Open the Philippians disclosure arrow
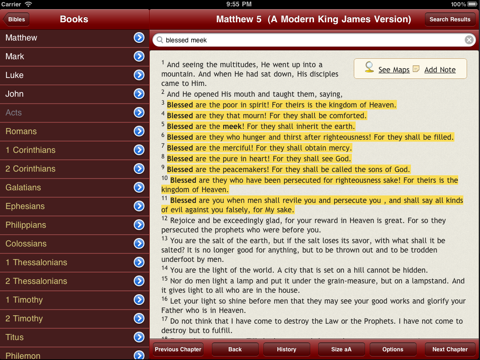Viewport: 480px width, 360px height. (x=139, y=225)
